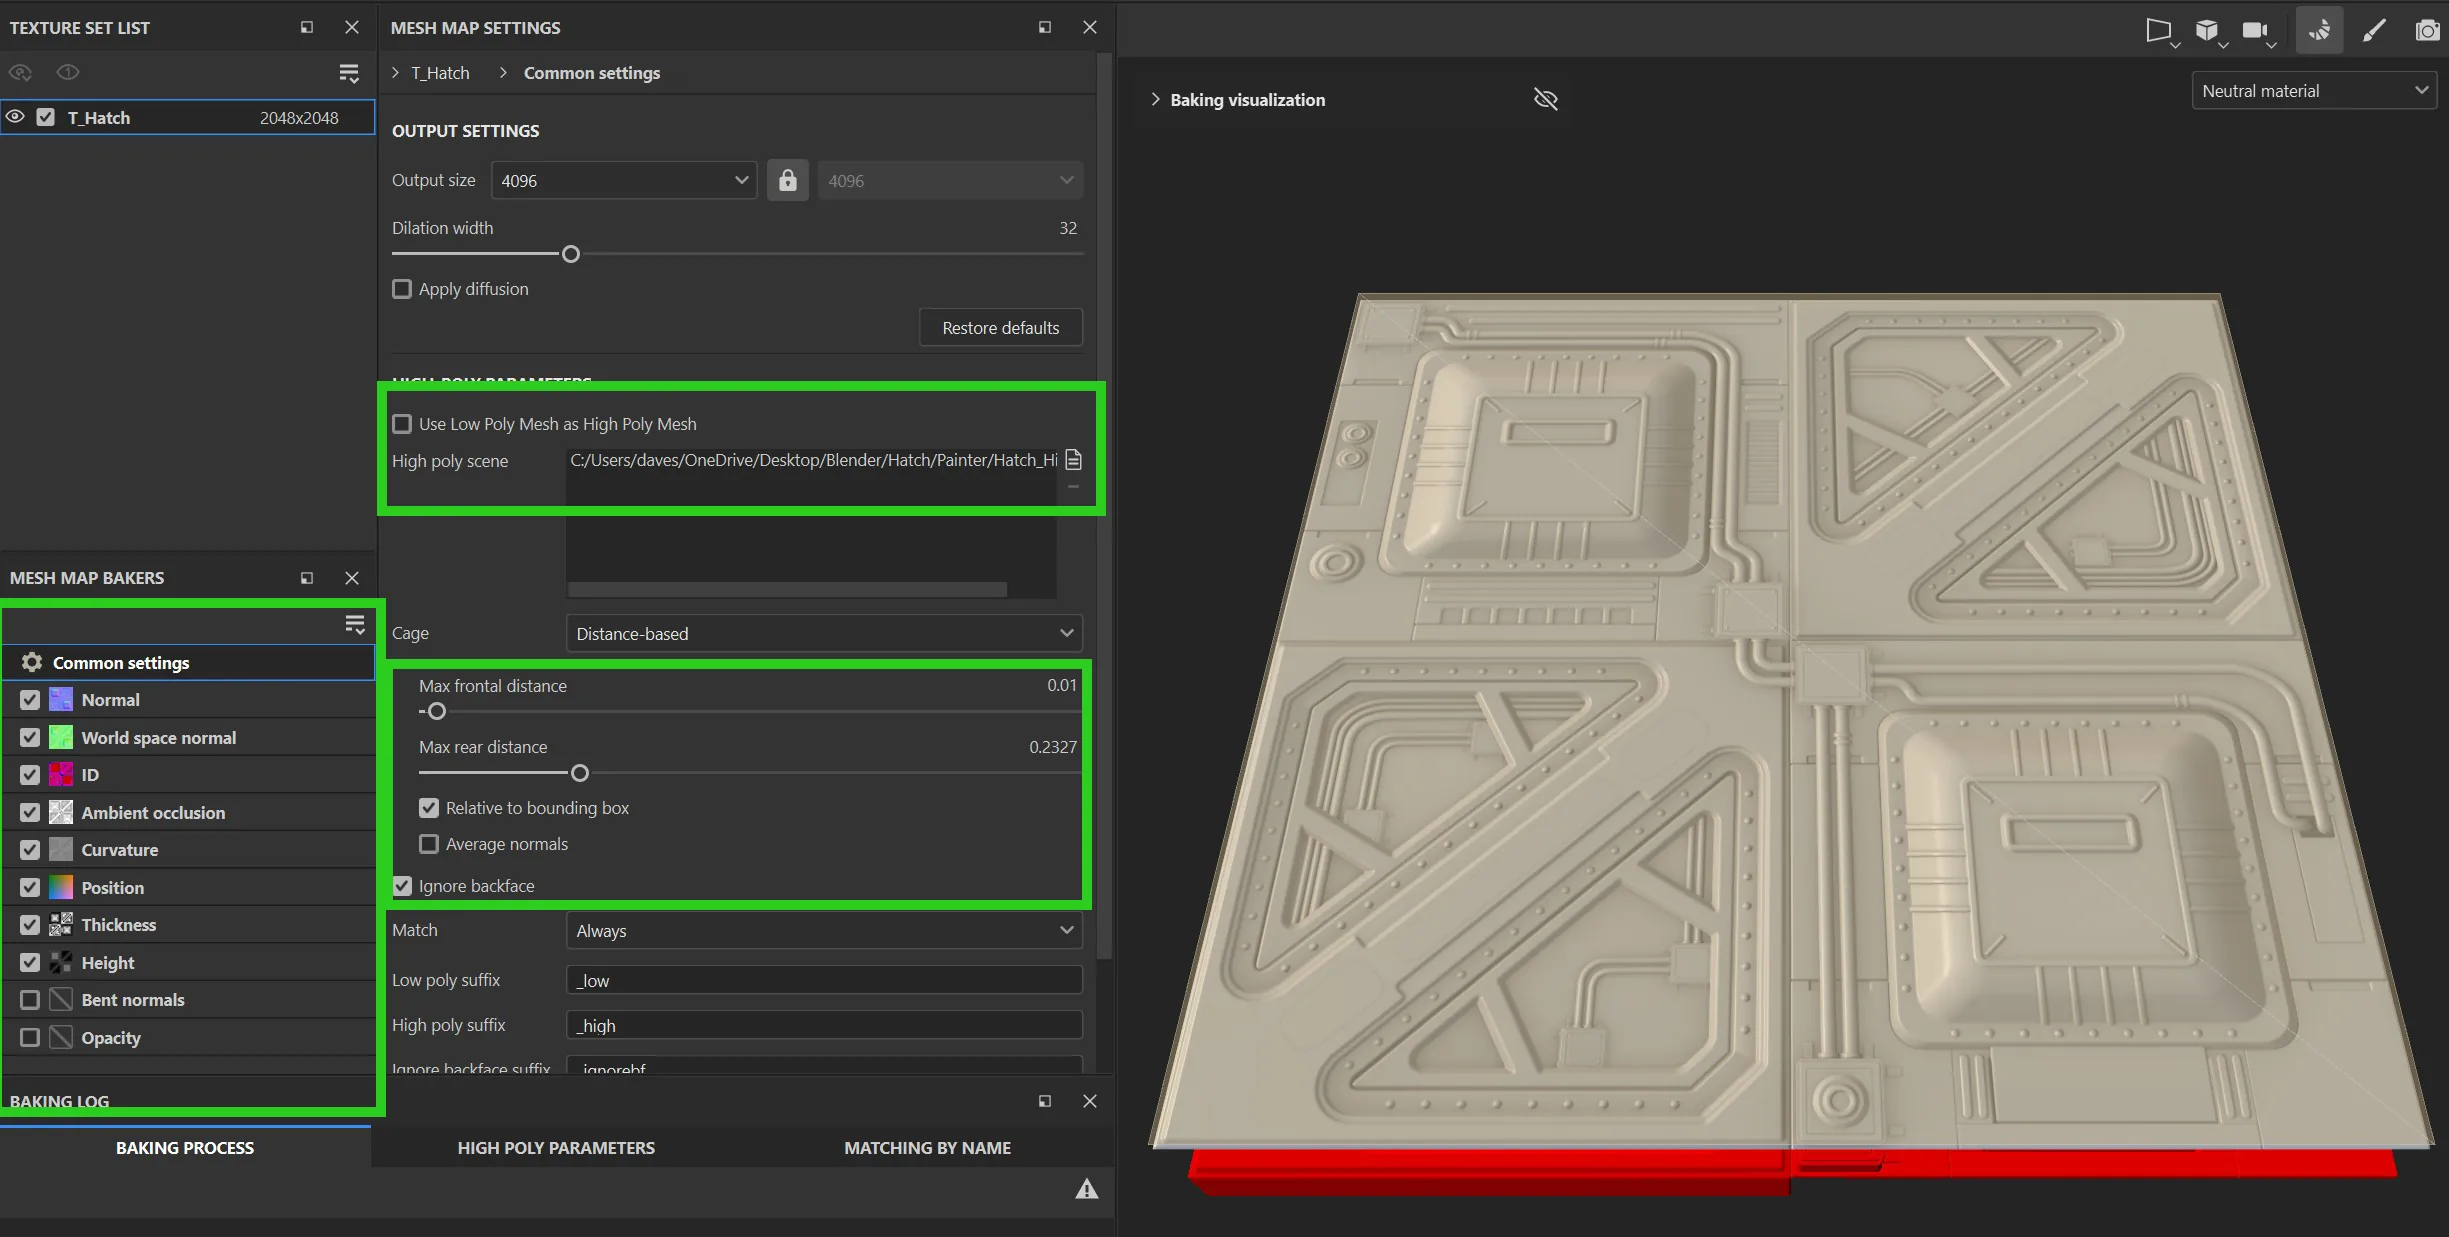Undock the Mesh Map Settings panel
The image size is (2449, 1237).
tap(1045, 28)
